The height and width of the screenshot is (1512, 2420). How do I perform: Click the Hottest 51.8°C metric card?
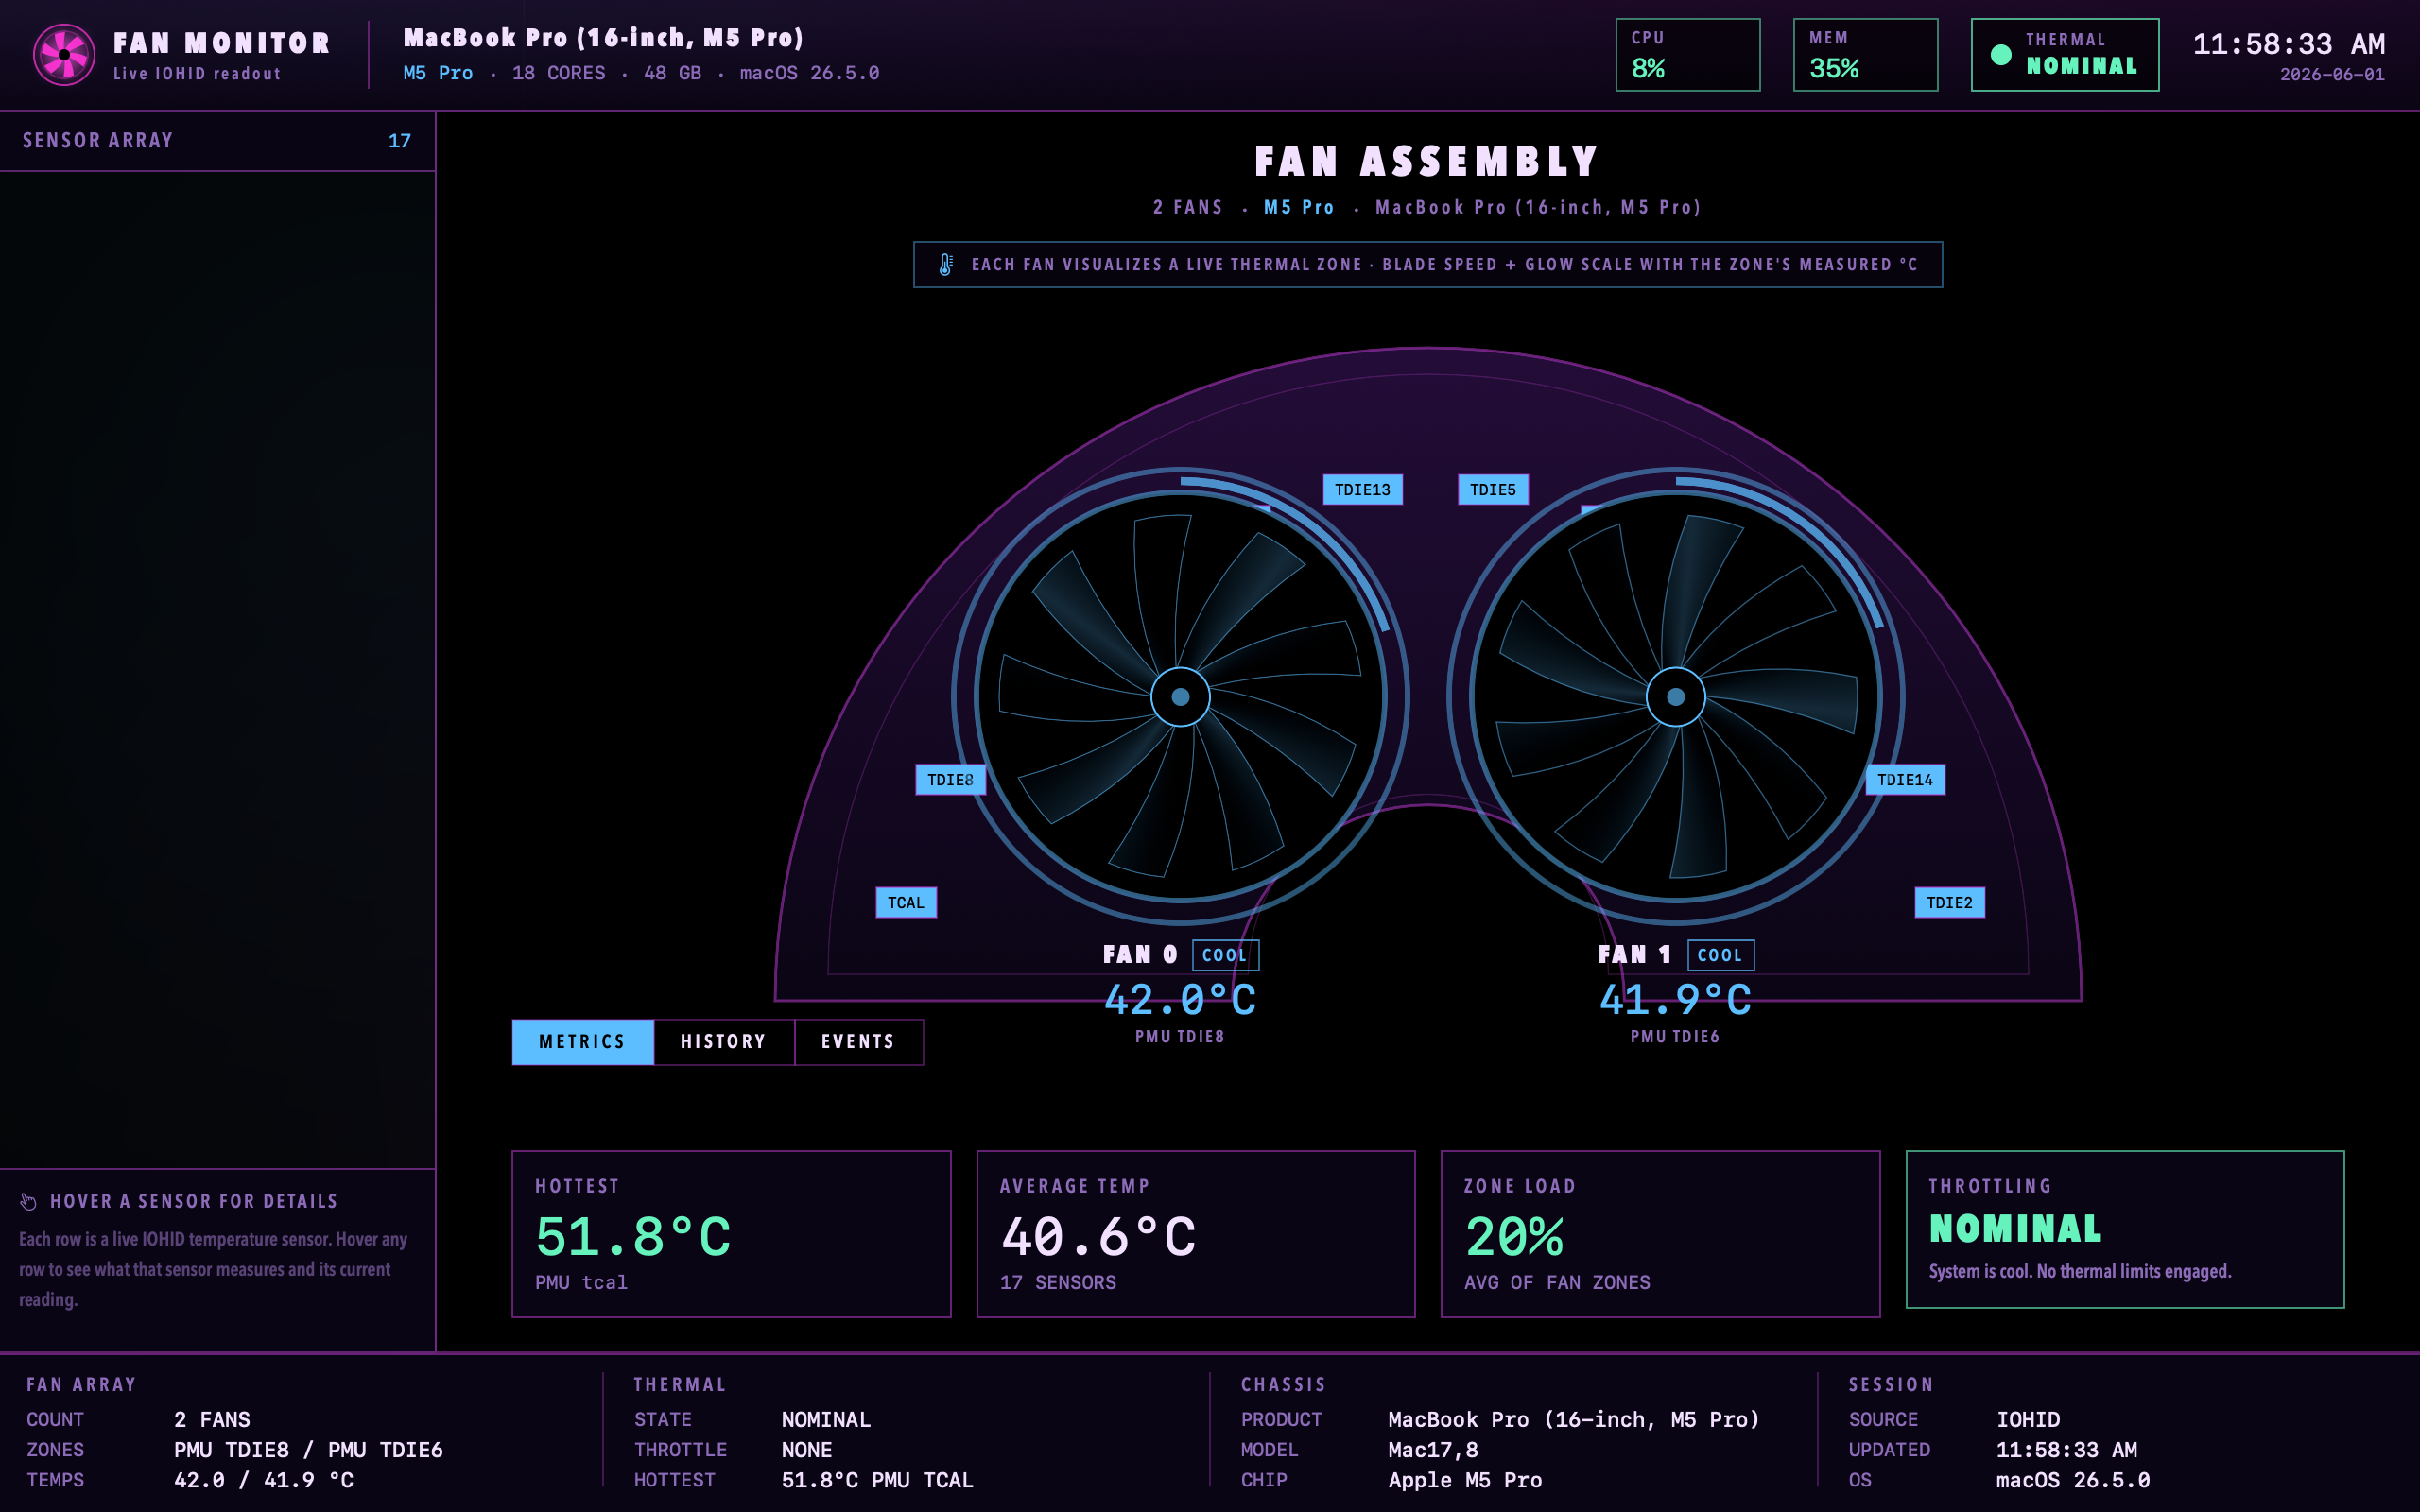point(731,1234)
